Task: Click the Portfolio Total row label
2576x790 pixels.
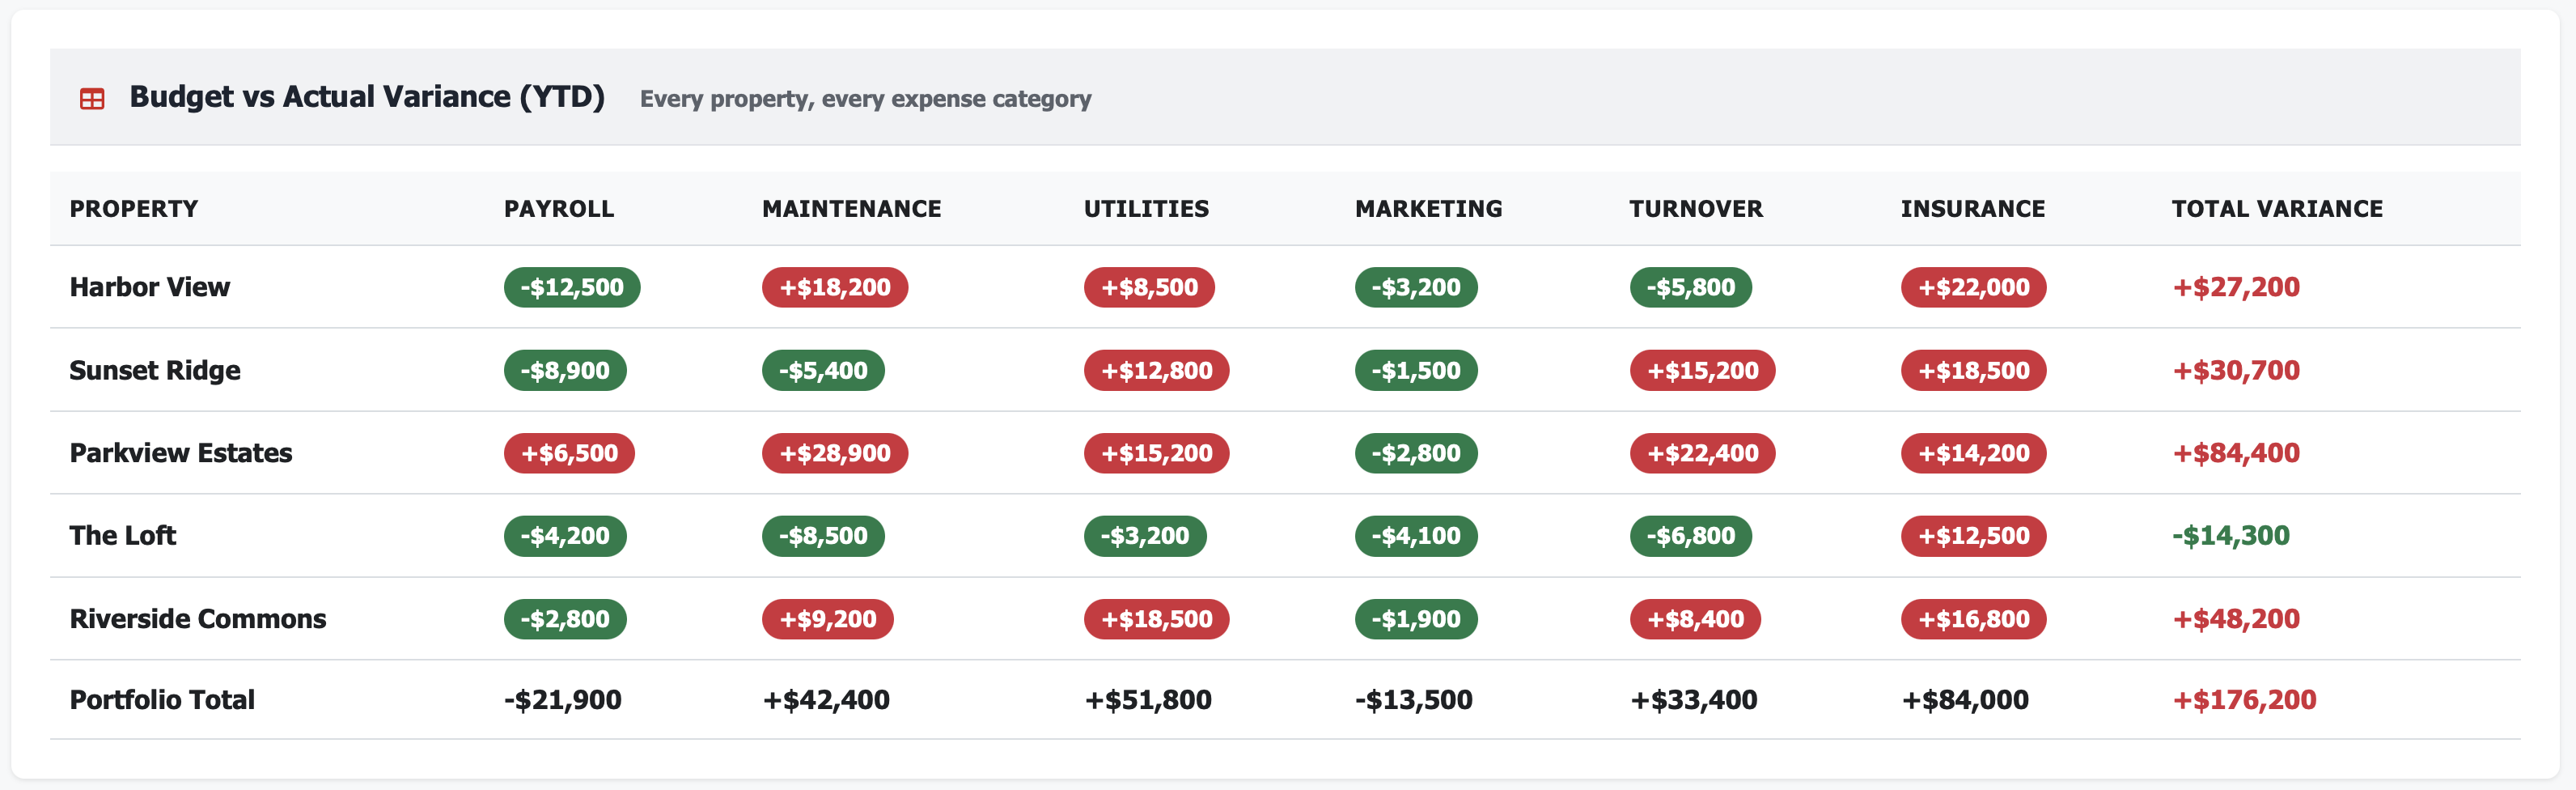Action: [161, 700]
